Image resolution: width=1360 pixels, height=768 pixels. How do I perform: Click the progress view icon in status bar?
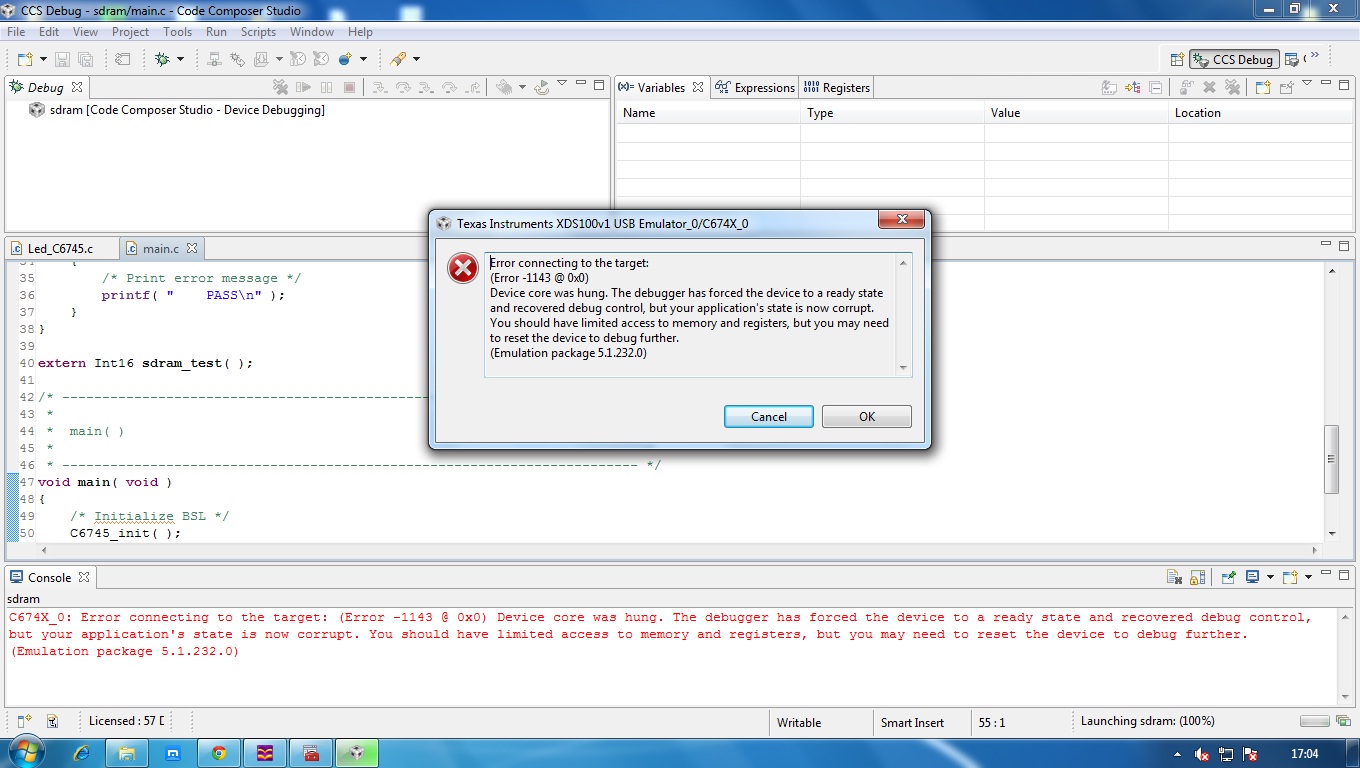[x=1344, y=721]
